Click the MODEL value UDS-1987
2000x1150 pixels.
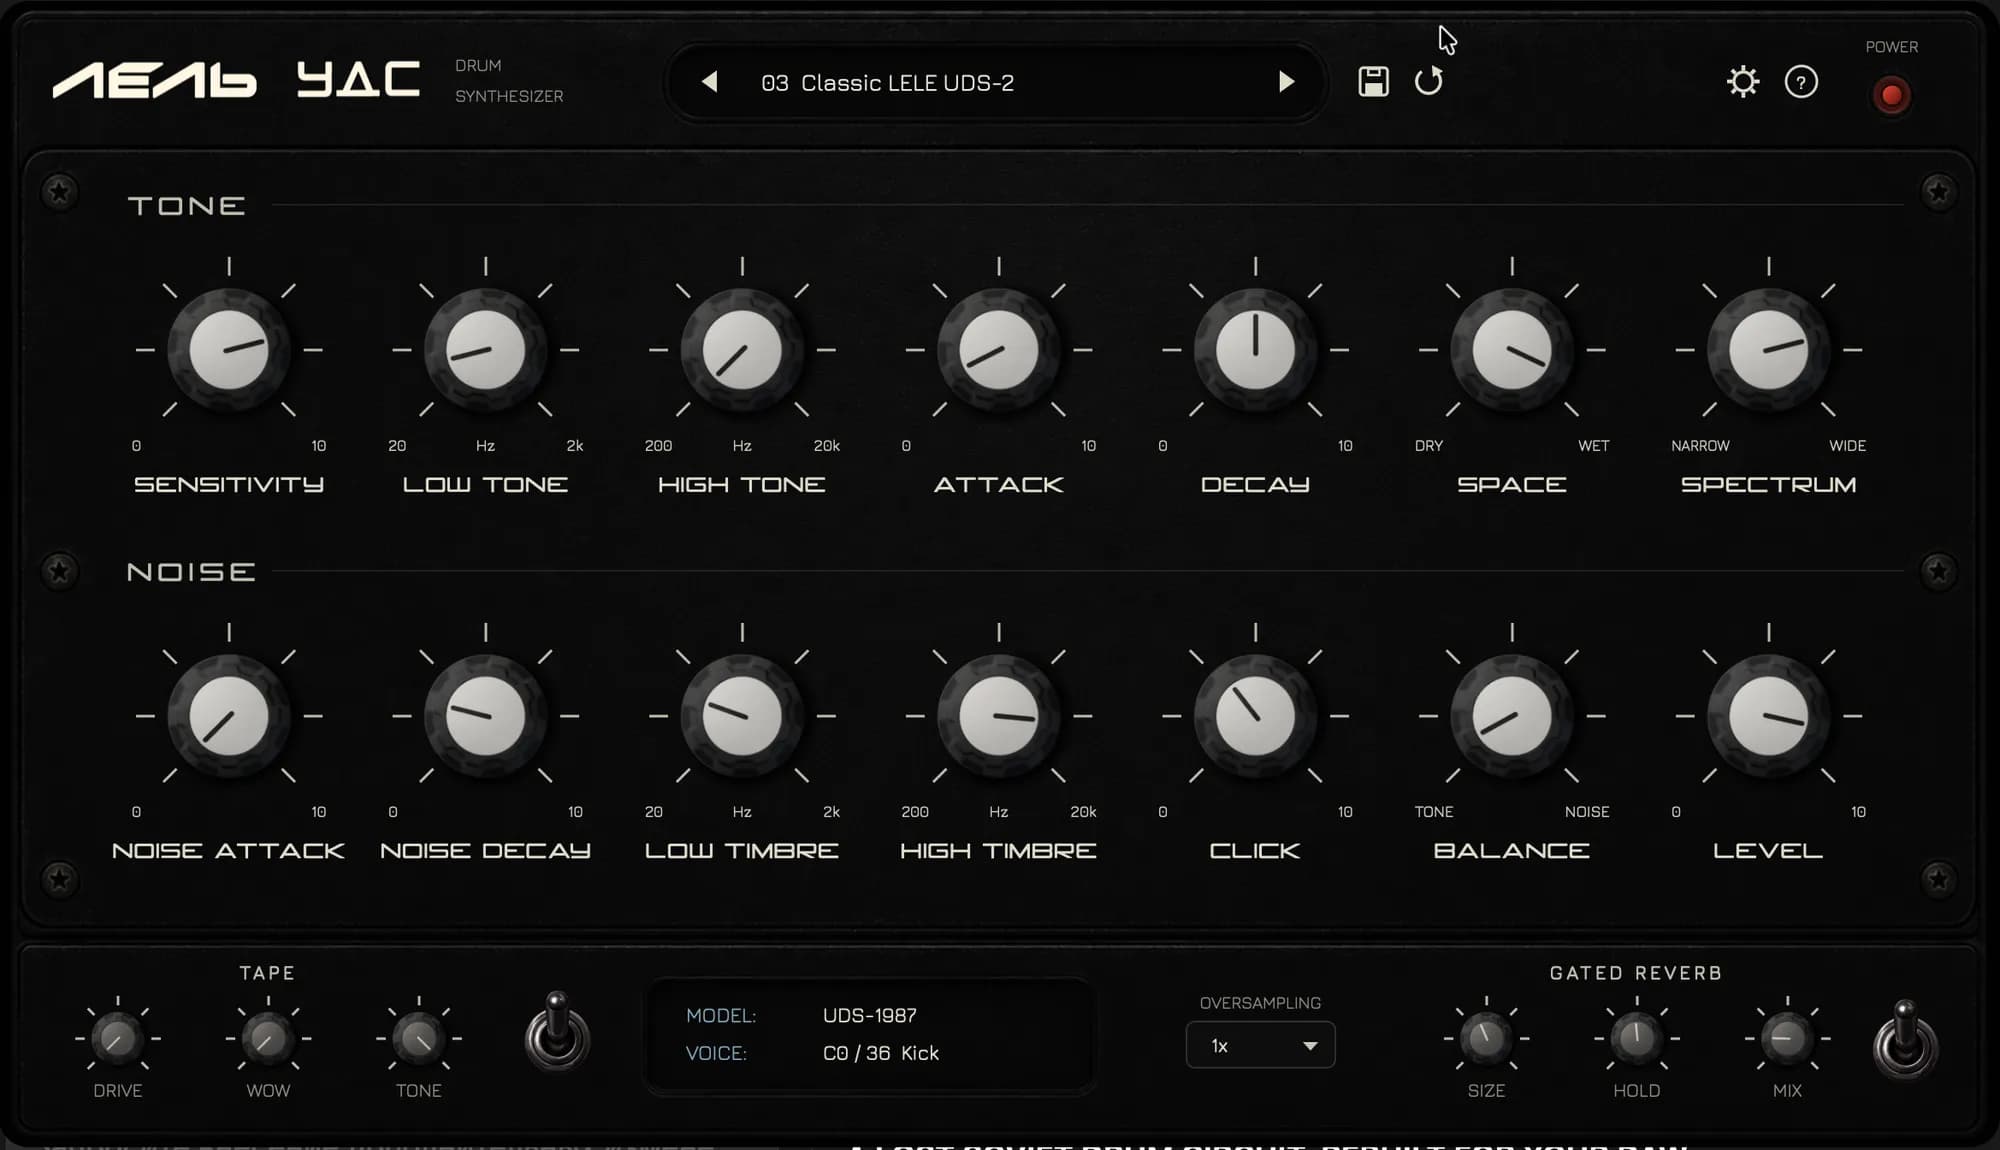[870, 1015]
